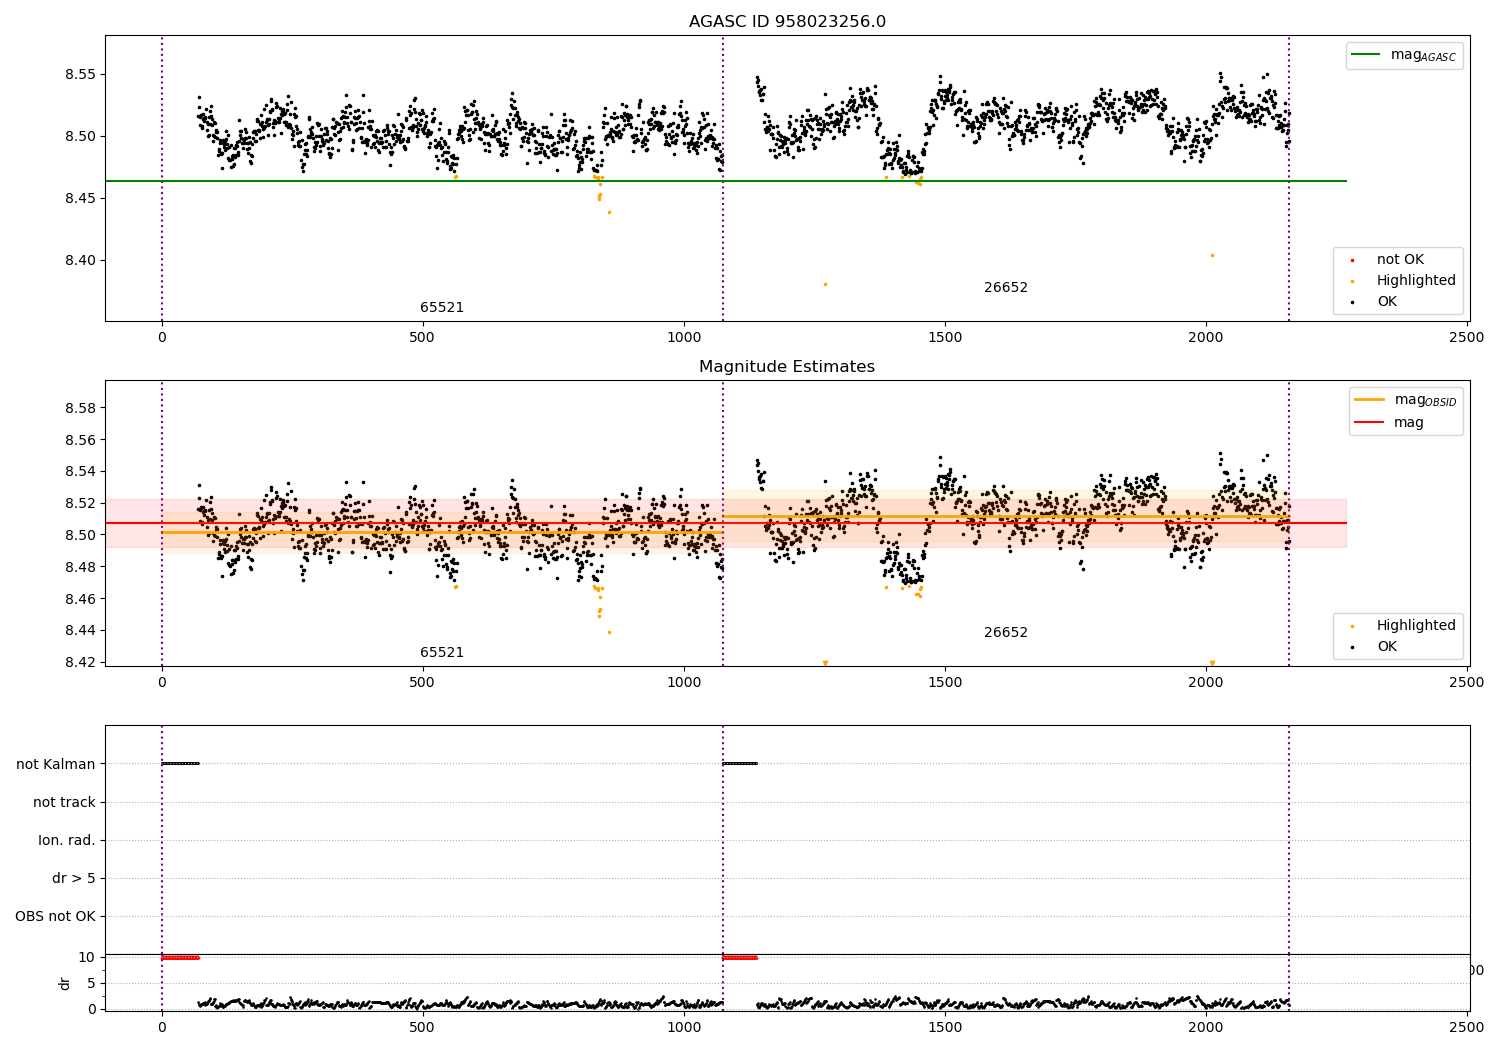
Task: Click obsid label 65521 in the AGASC plot
Action: tap(442, 308)
